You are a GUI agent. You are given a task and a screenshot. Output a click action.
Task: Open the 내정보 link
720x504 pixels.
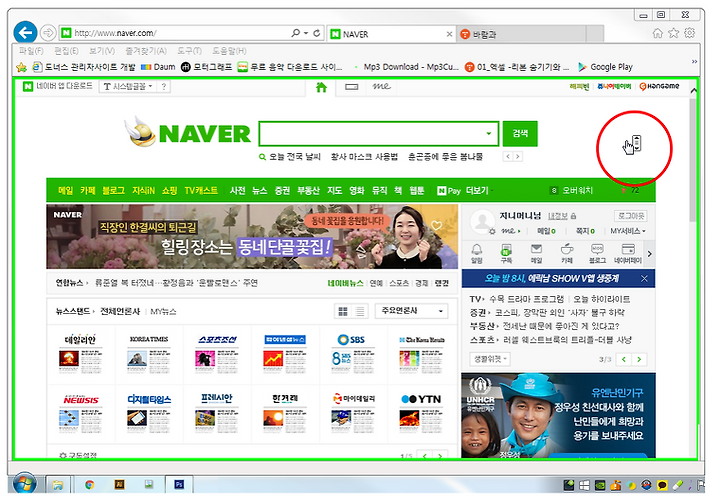pos(558,216)
